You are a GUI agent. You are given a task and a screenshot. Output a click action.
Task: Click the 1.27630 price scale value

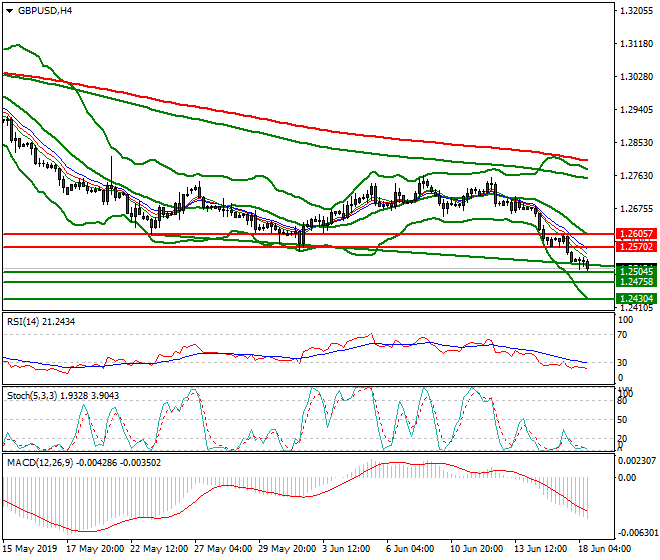[x=636, y=176]
